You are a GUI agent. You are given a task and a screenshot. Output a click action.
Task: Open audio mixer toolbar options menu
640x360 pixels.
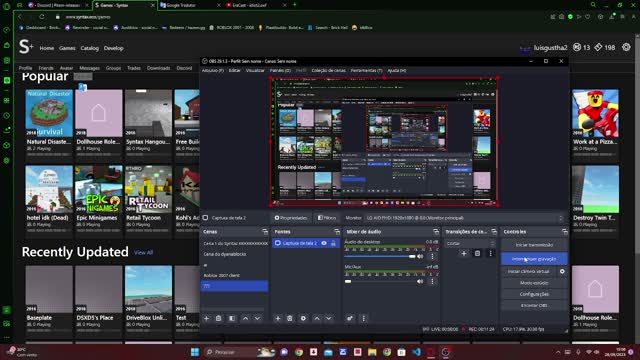point(363,318)
